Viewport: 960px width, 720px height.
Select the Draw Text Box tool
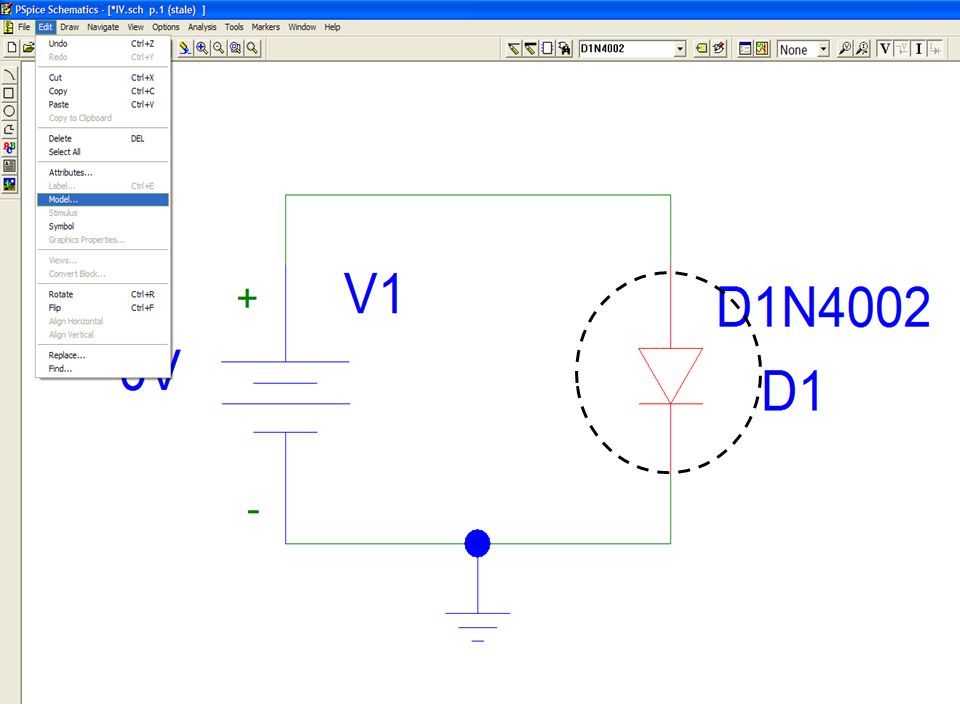(9, 165)
